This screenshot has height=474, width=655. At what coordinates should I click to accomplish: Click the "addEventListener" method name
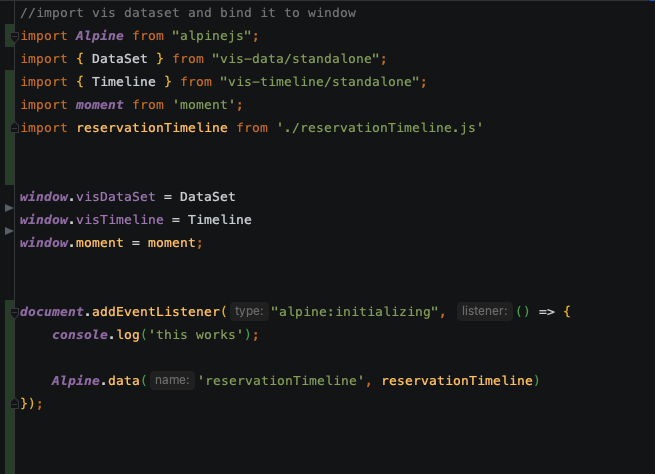[156, 312]
